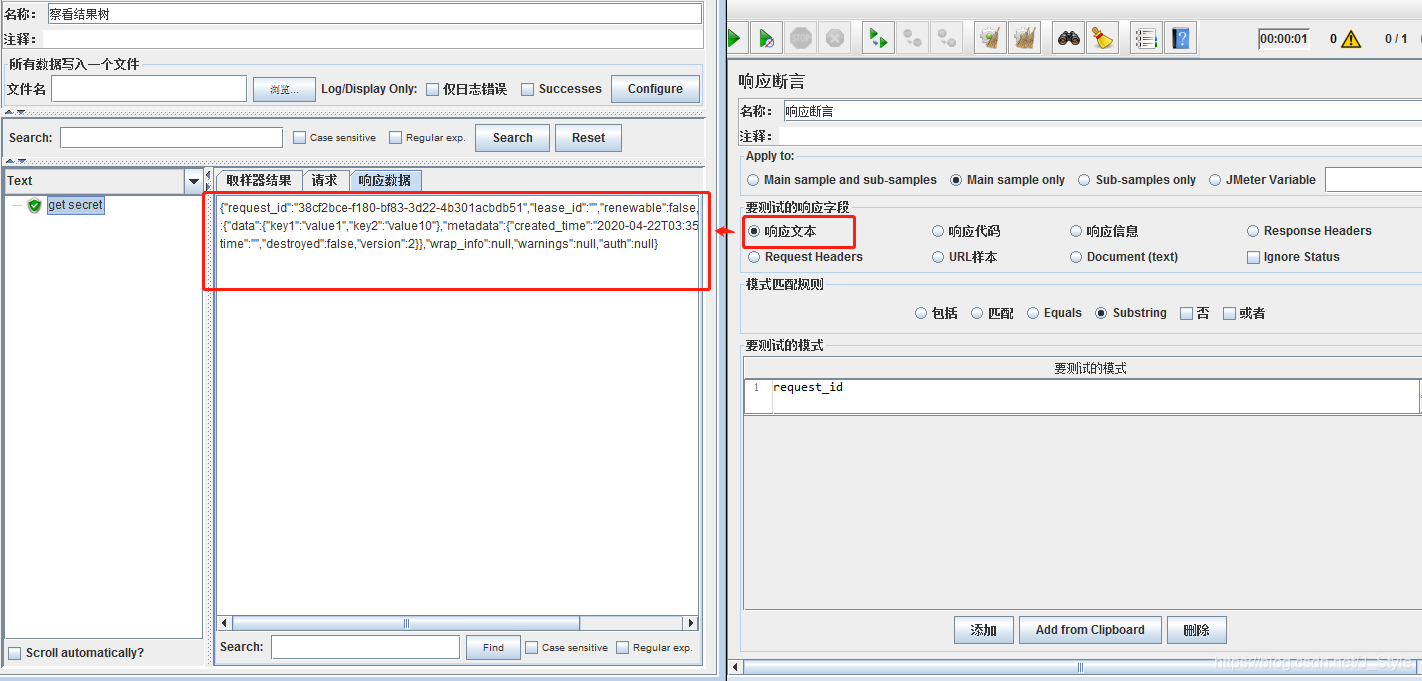Select Request Headers radio button

click(x=755, y=257)
